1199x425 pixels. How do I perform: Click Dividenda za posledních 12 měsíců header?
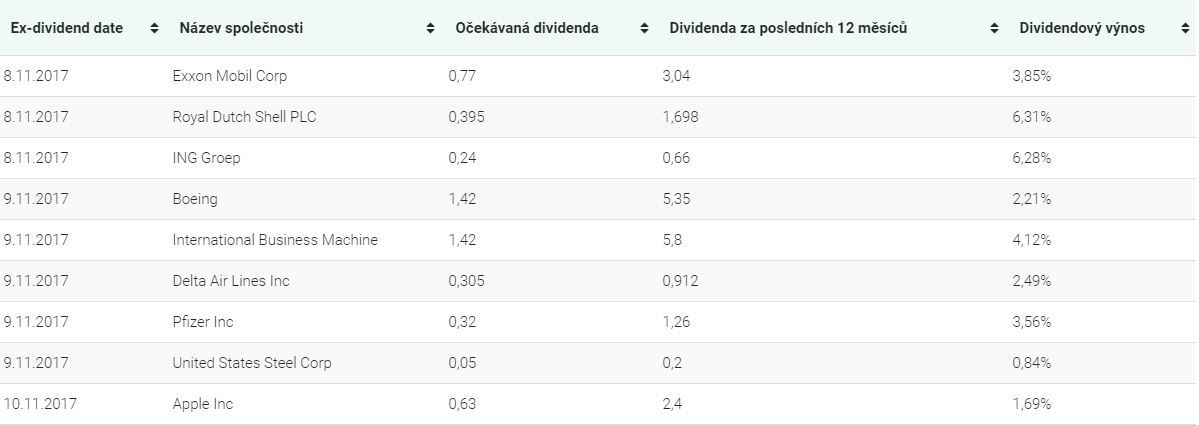coord(788,28)
